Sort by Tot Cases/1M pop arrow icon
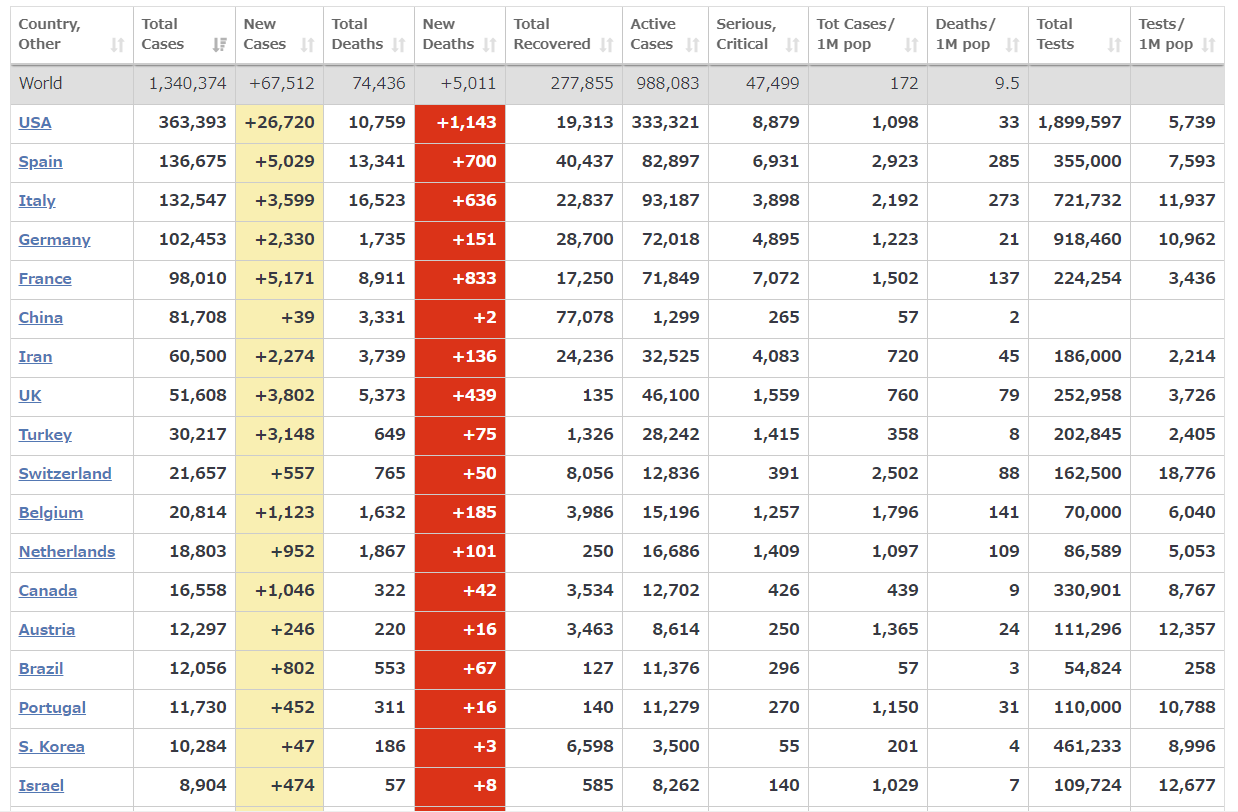 click(912, 45)
